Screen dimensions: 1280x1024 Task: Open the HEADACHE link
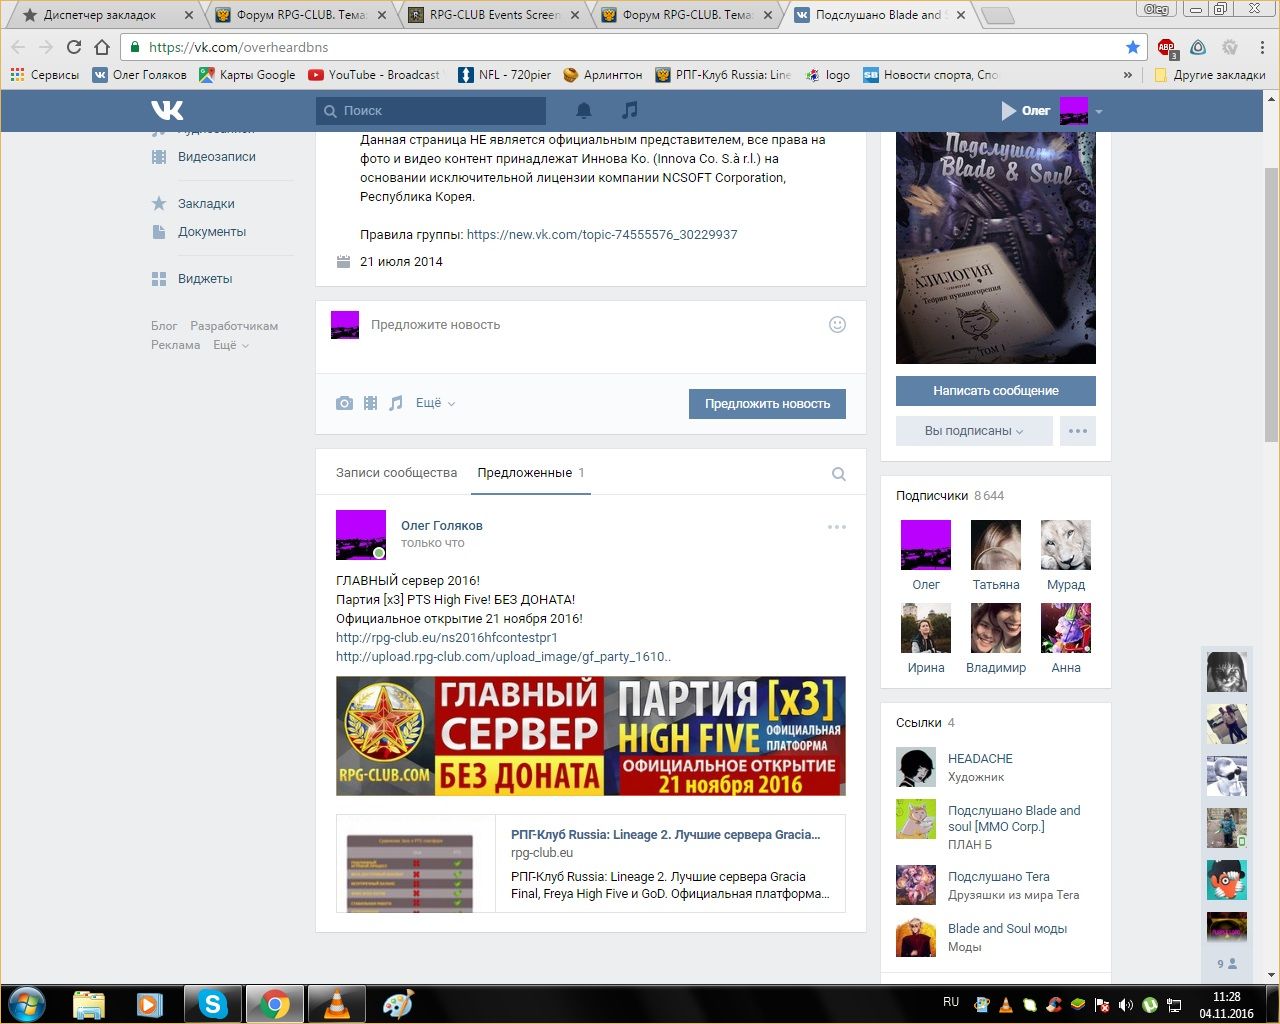(980, 759)
